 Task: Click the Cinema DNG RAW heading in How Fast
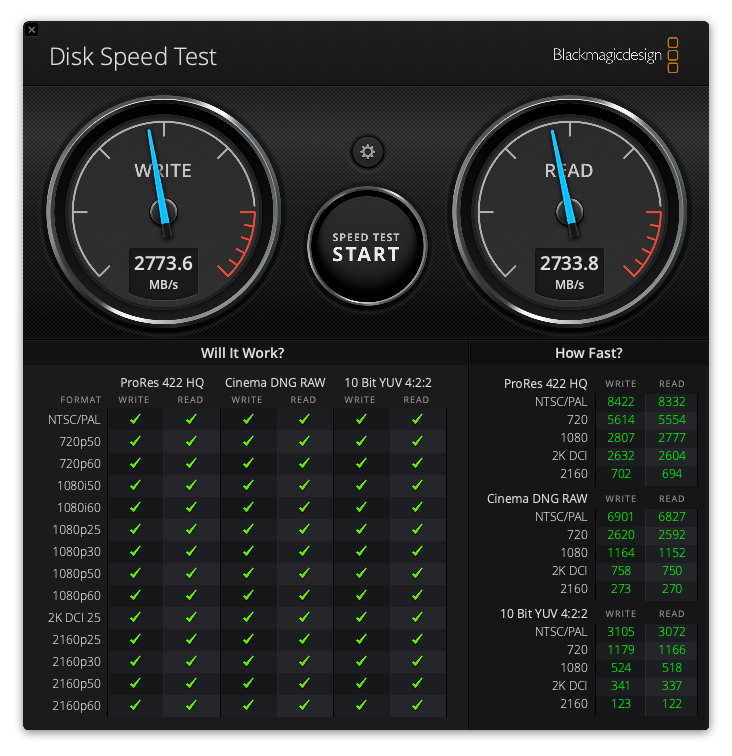point(537,499)
